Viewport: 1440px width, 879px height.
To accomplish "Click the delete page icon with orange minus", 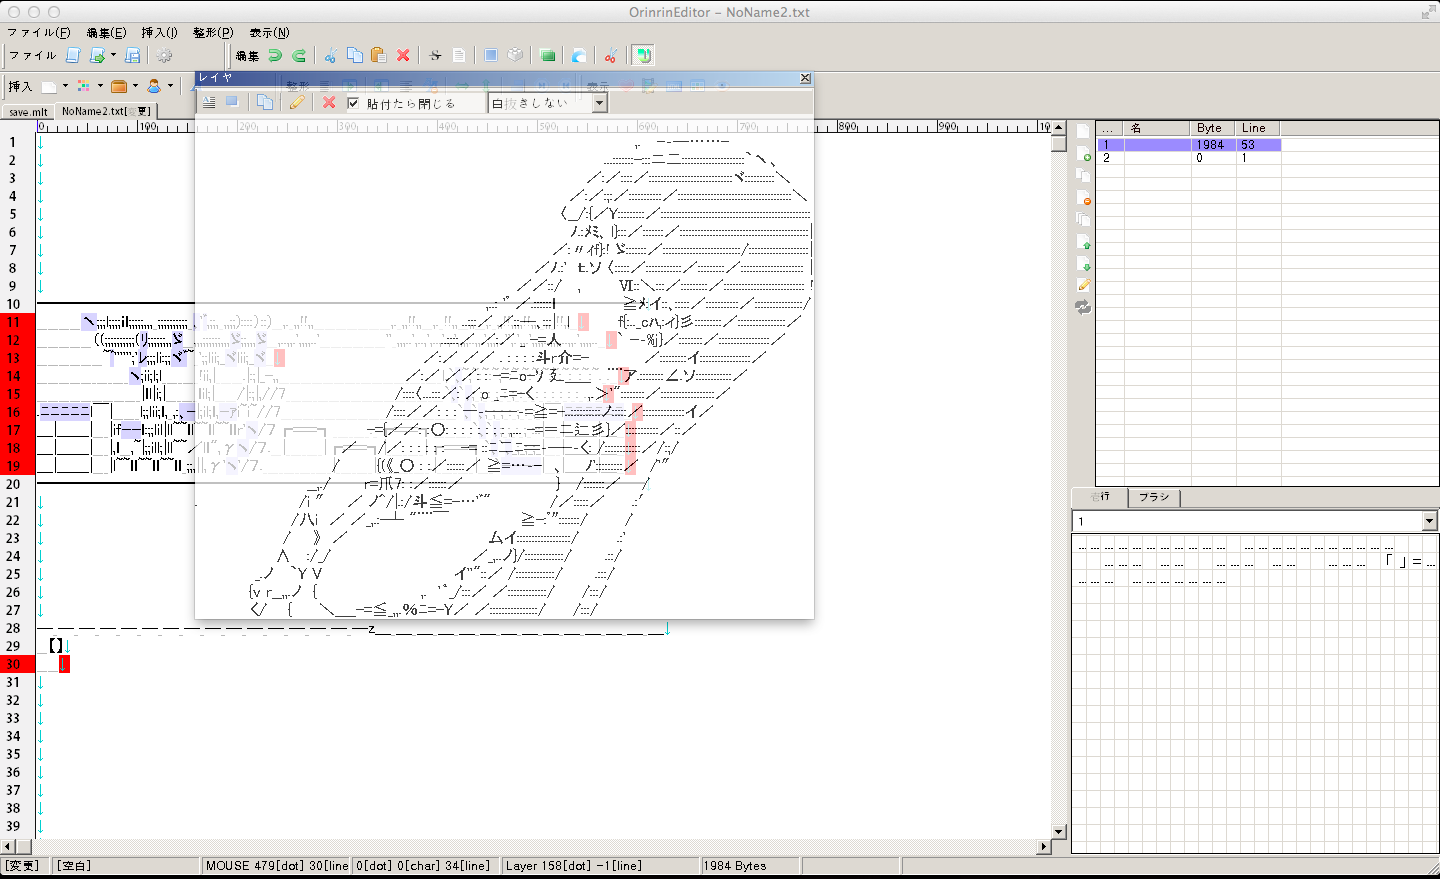I will click(1084, 198).
